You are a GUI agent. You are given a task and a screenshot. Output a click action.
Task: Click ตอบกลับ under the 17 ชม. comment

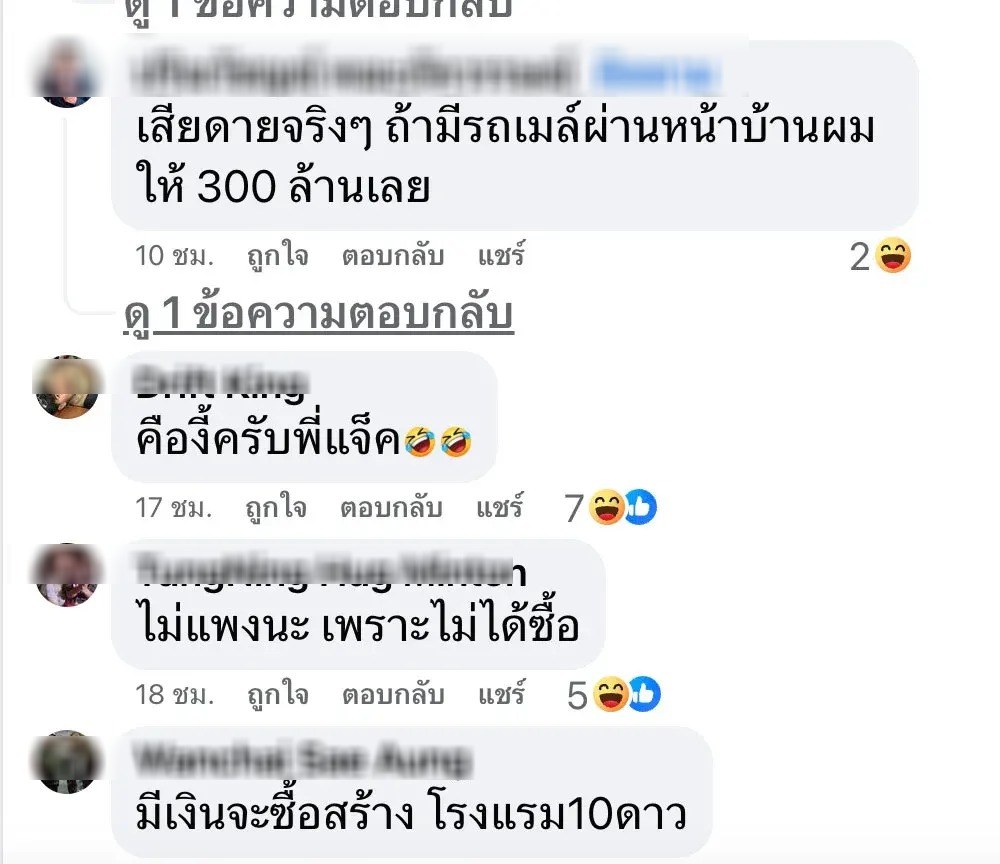391,508
